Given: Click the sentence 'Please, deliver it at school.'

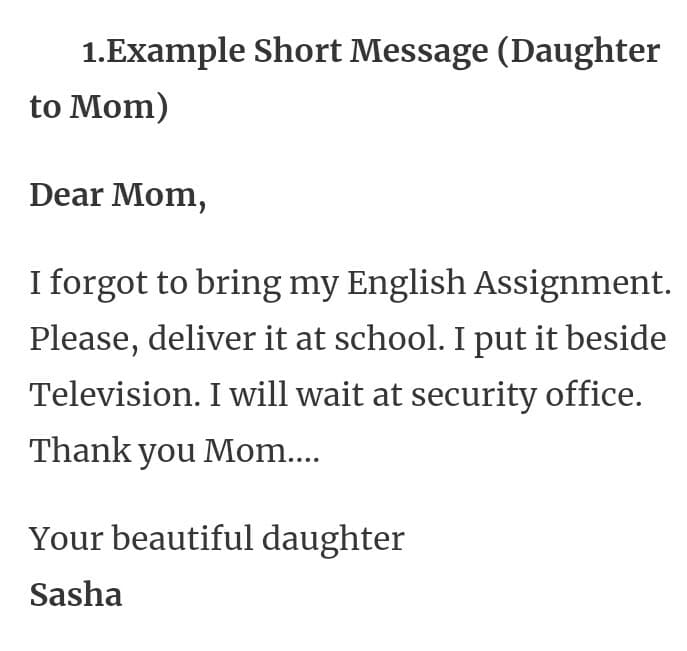Looking at the screenshot, I should 237,340.
